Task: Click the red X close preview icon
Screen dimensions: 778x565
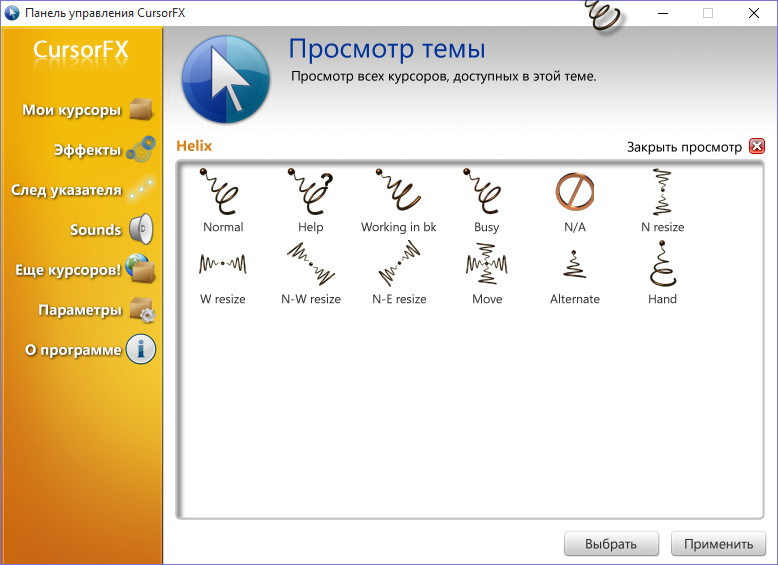Action: point(757,146)
